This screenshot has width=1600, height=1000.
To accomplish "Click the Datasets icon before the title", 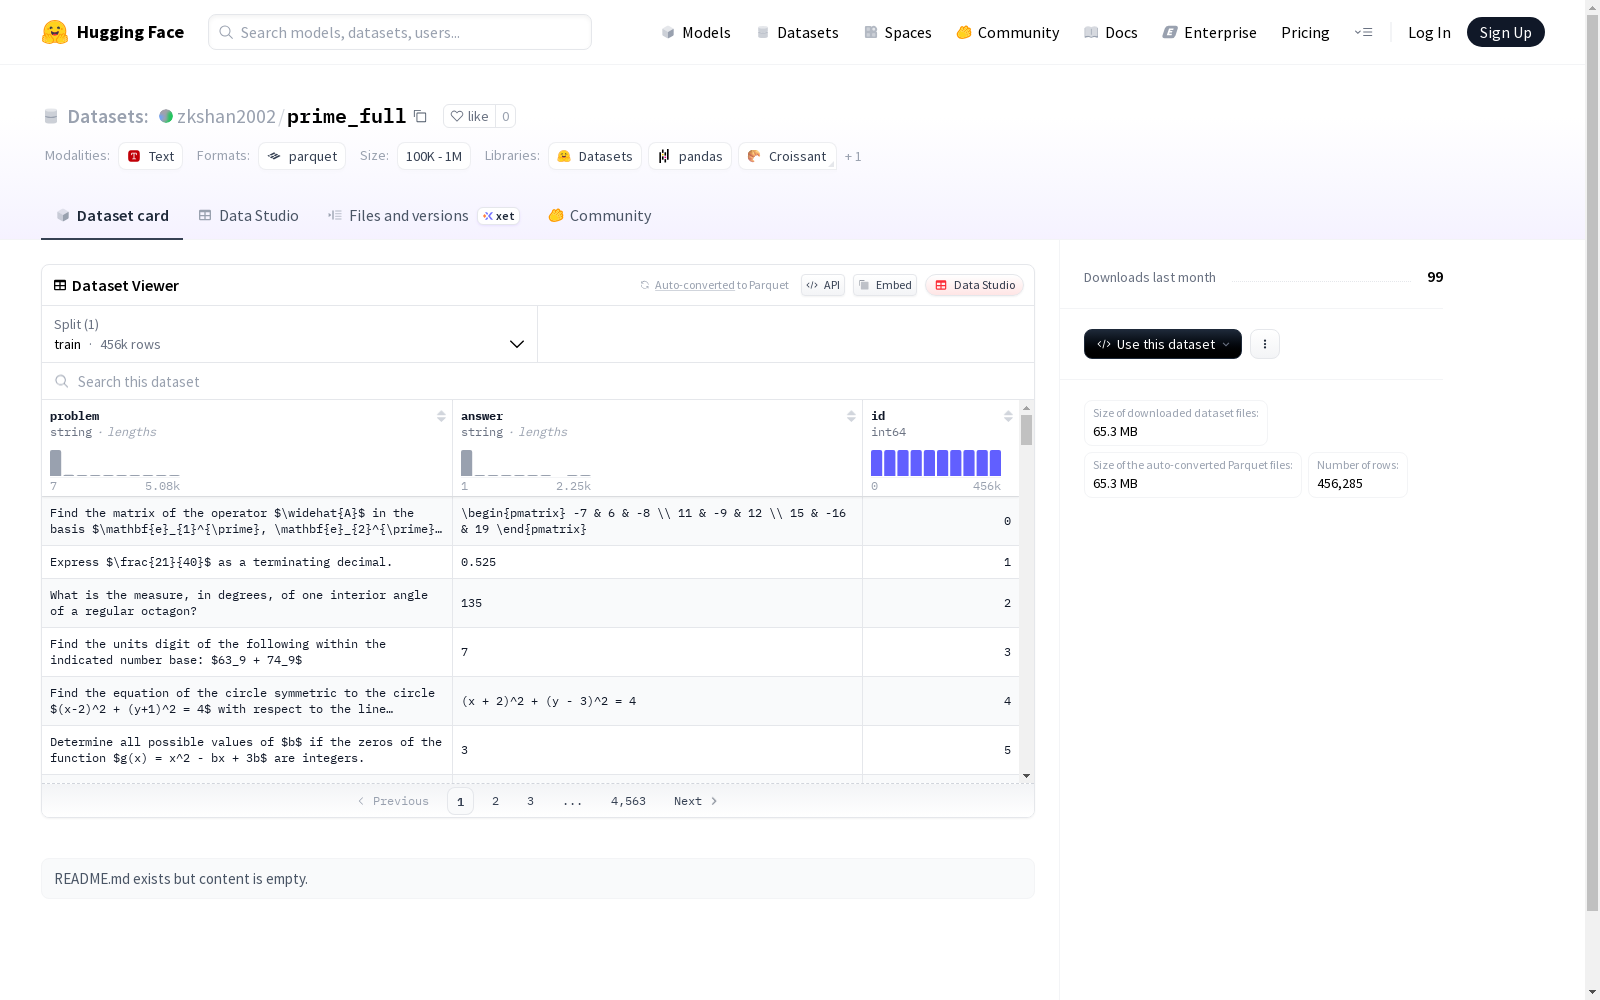I will click(51, 116).
